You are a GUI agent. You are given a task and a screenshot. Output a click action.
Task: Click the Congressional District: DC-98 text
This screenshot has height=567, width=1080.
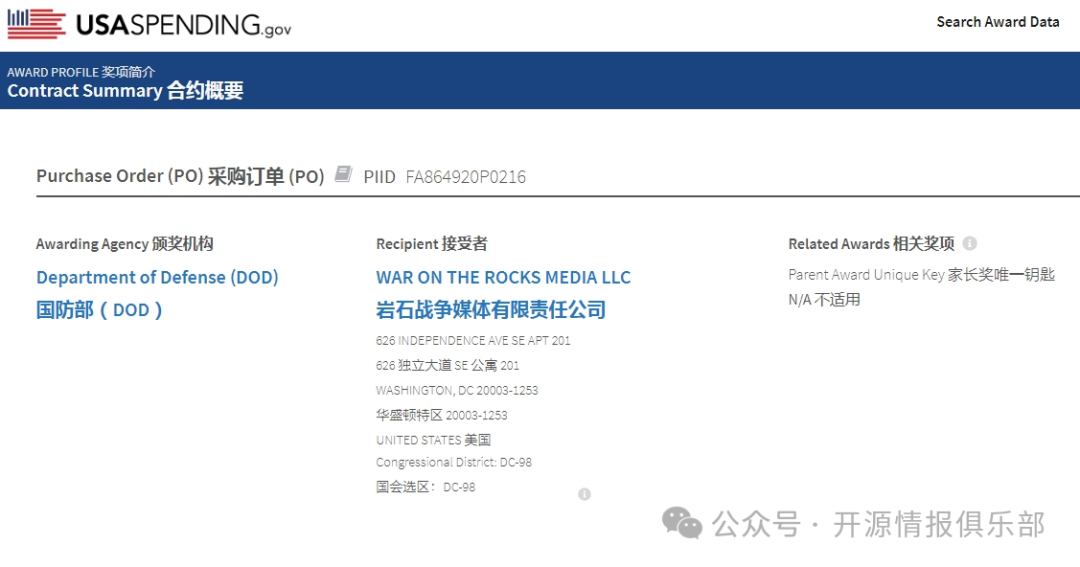[x=454, y=462]
